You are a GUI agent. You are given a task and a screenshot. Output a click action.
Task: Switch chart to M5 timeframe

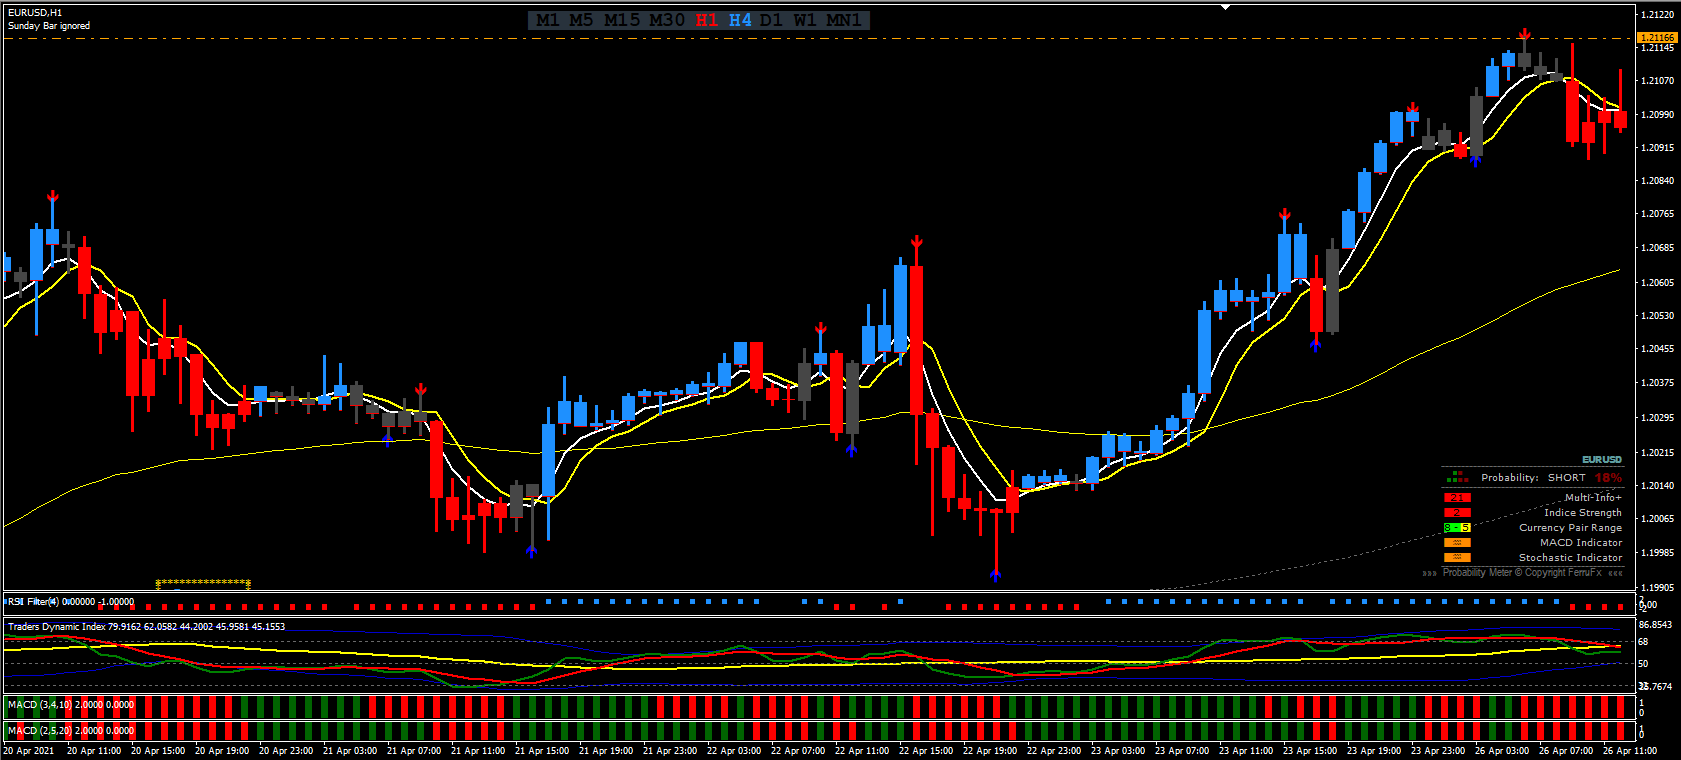point(581,20)
